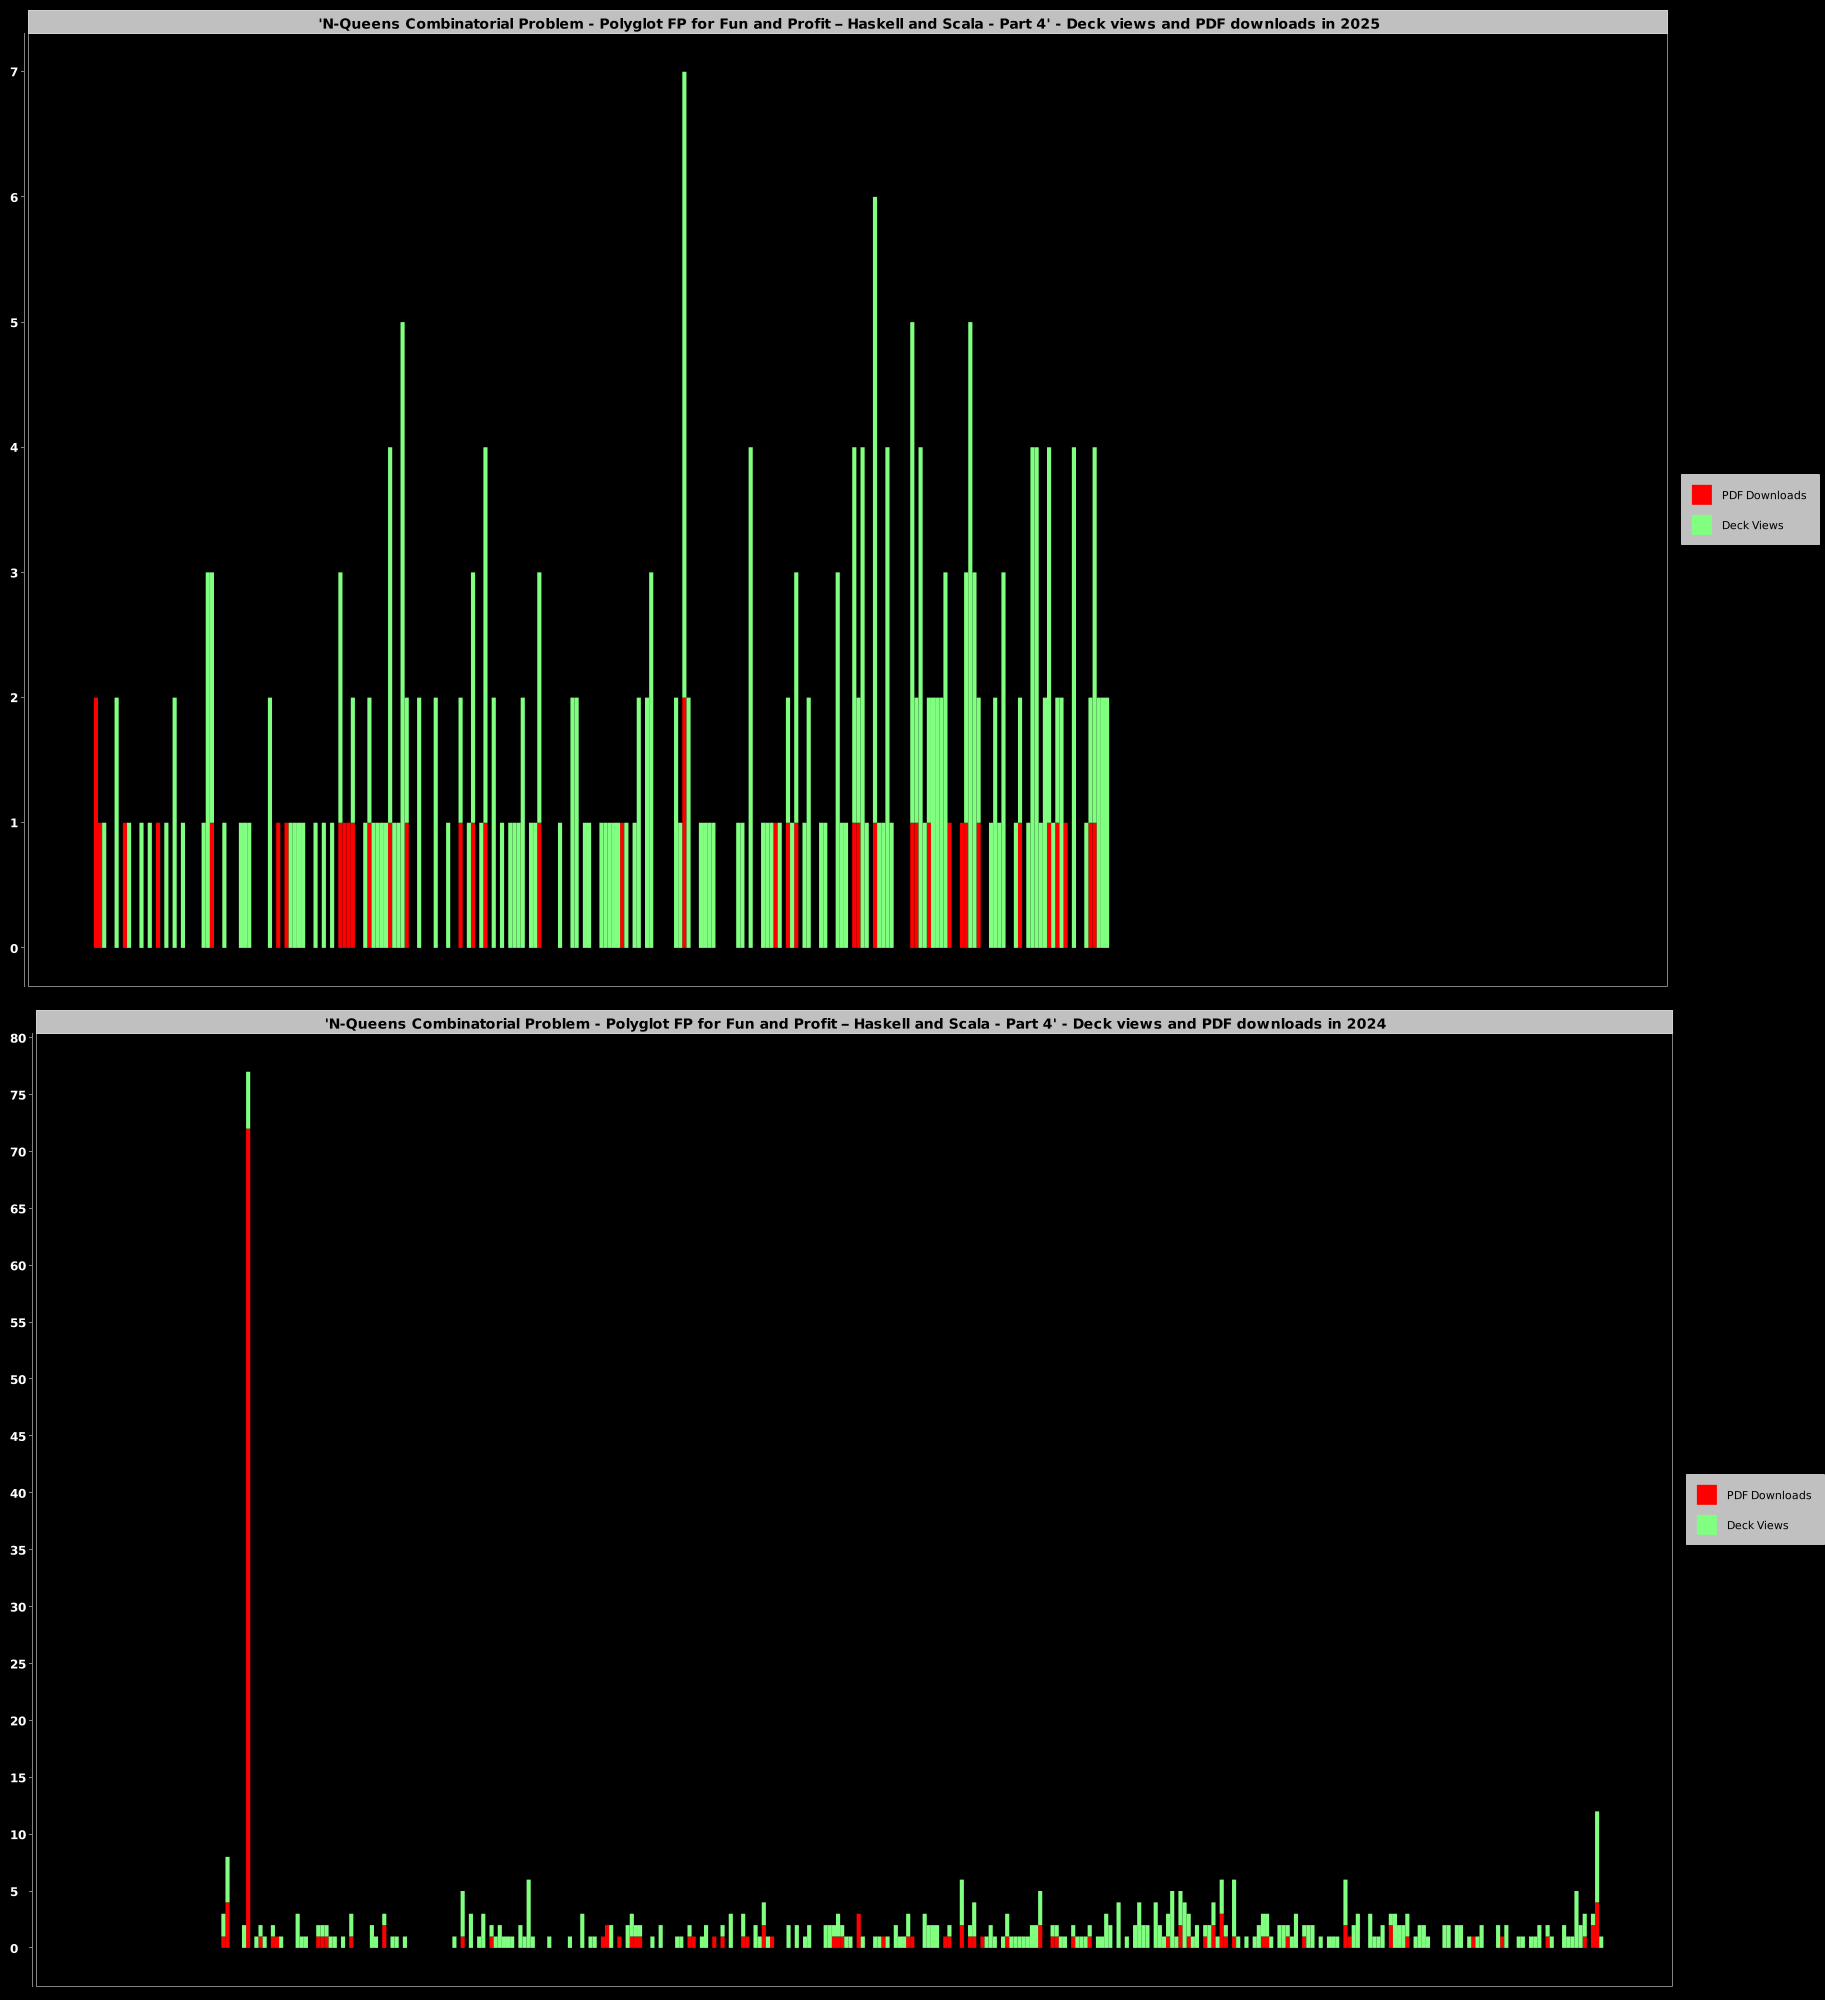Select the Deck Views label in 2024 legend
Viewport: 1825px width, 2000px height.
click(1757, 1525)
